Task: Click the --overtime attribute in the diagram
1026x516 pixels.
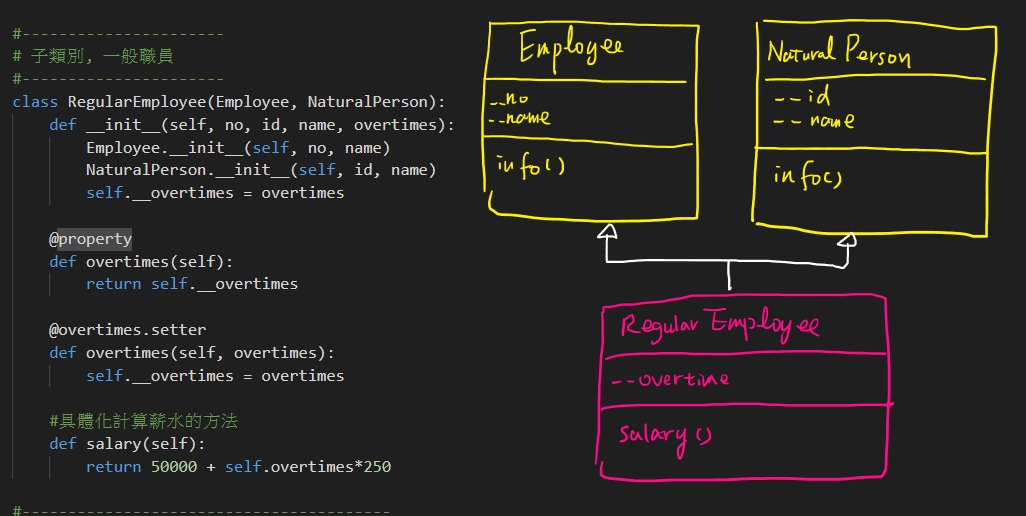Action: coord(669,379)
